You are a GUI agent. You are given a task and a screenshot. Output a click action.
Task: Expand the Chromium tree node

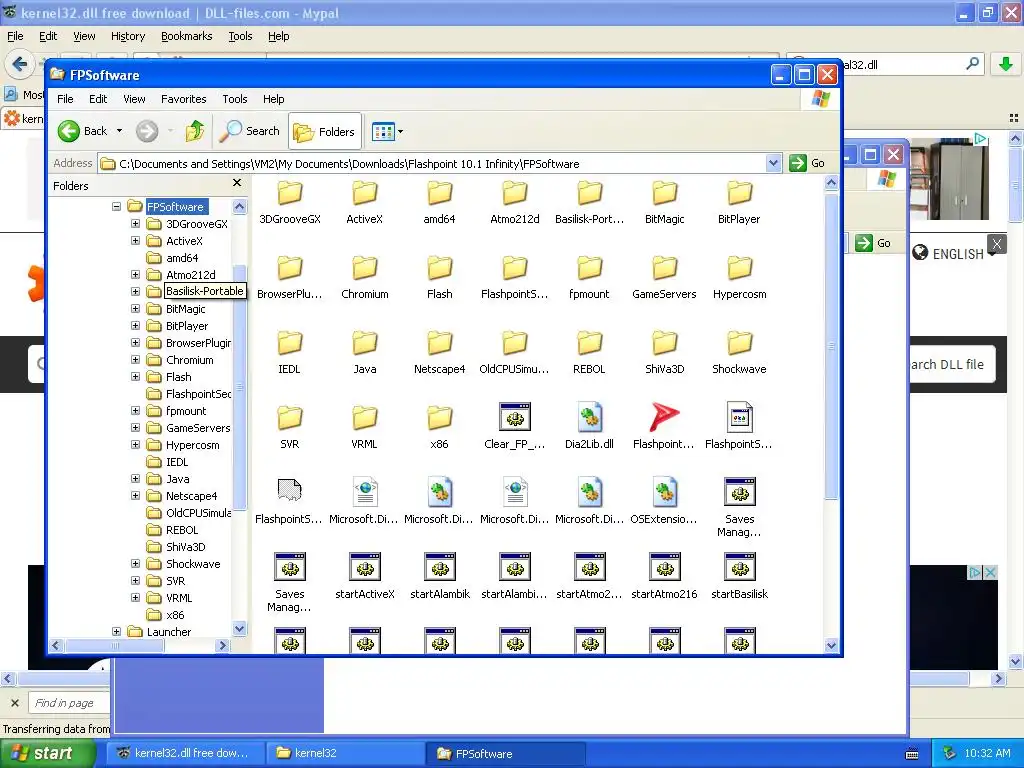(135, 359)
